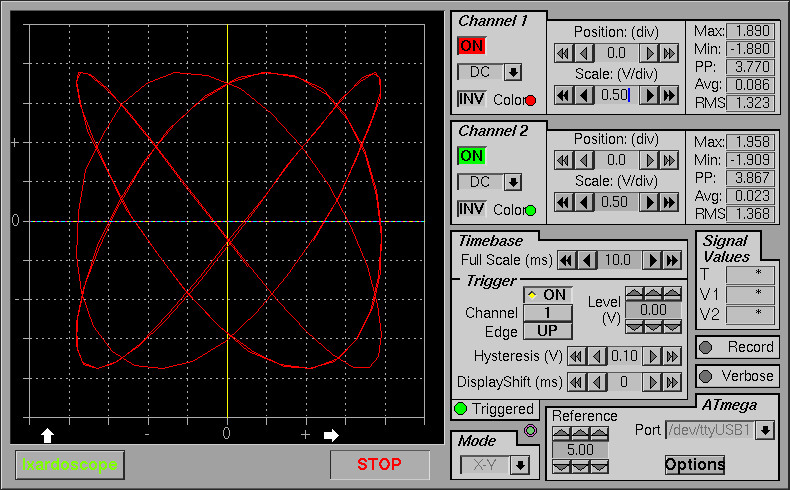Enable the Record toggle
Screen dimensions: 790x490
(x=737, y=347)
